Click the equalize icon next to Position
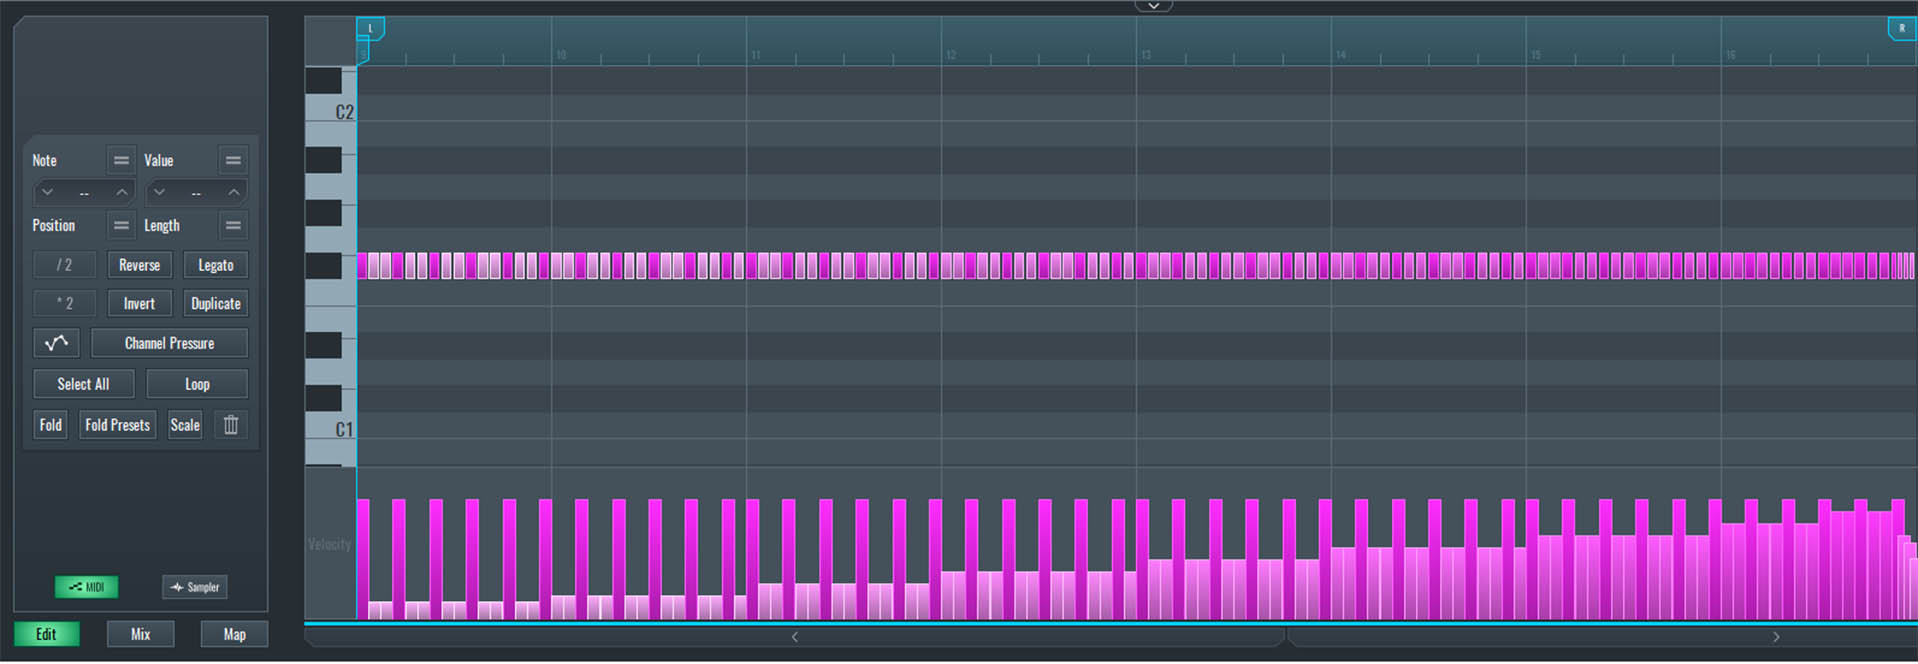The width and height of the screenshot is (1918, 664). click(x=121, y=226)
